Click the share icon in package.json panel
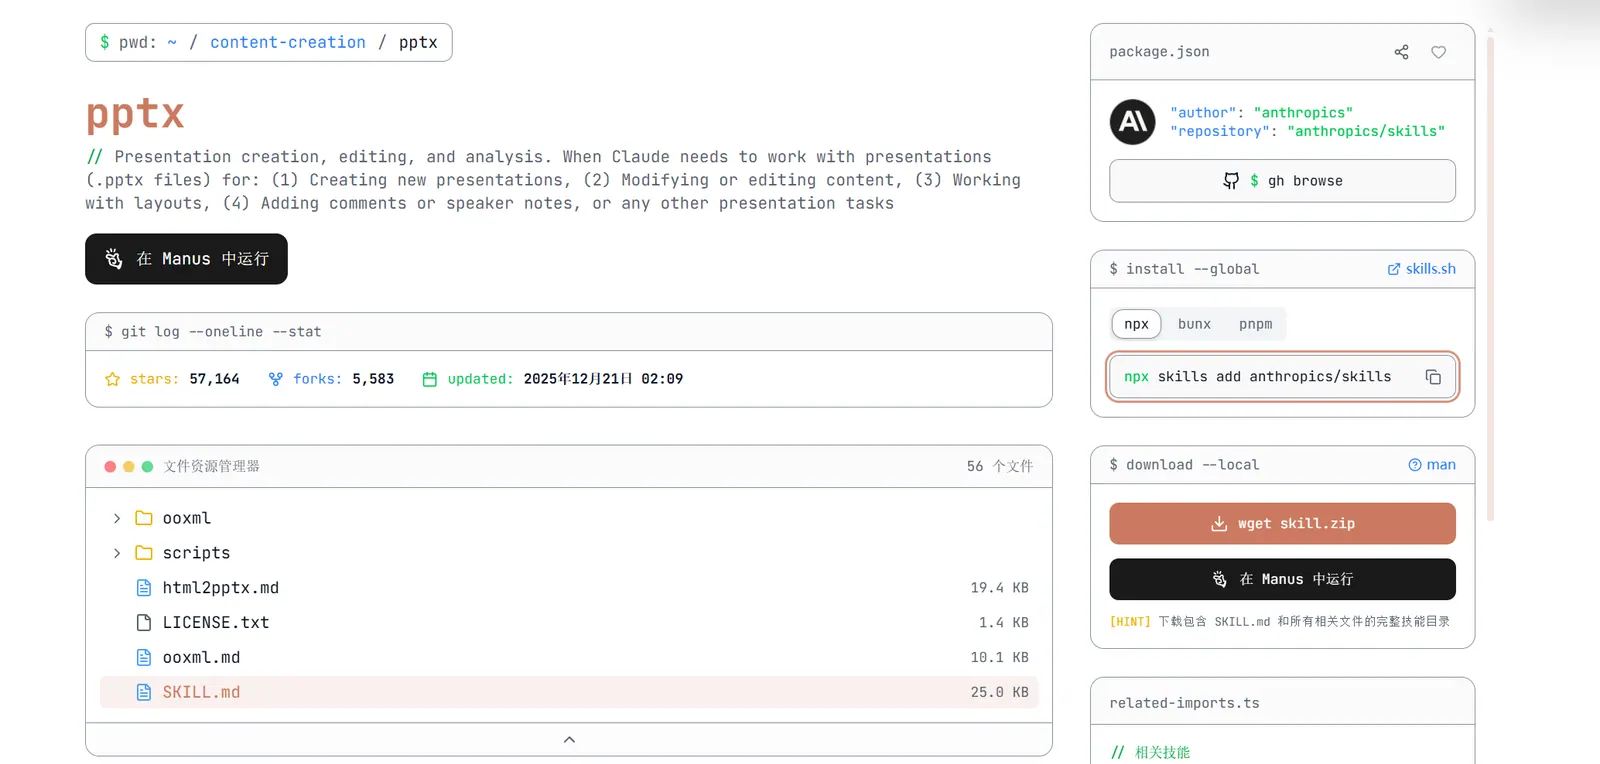This screenshot has width=1600, height=764. pos(1401,52)
